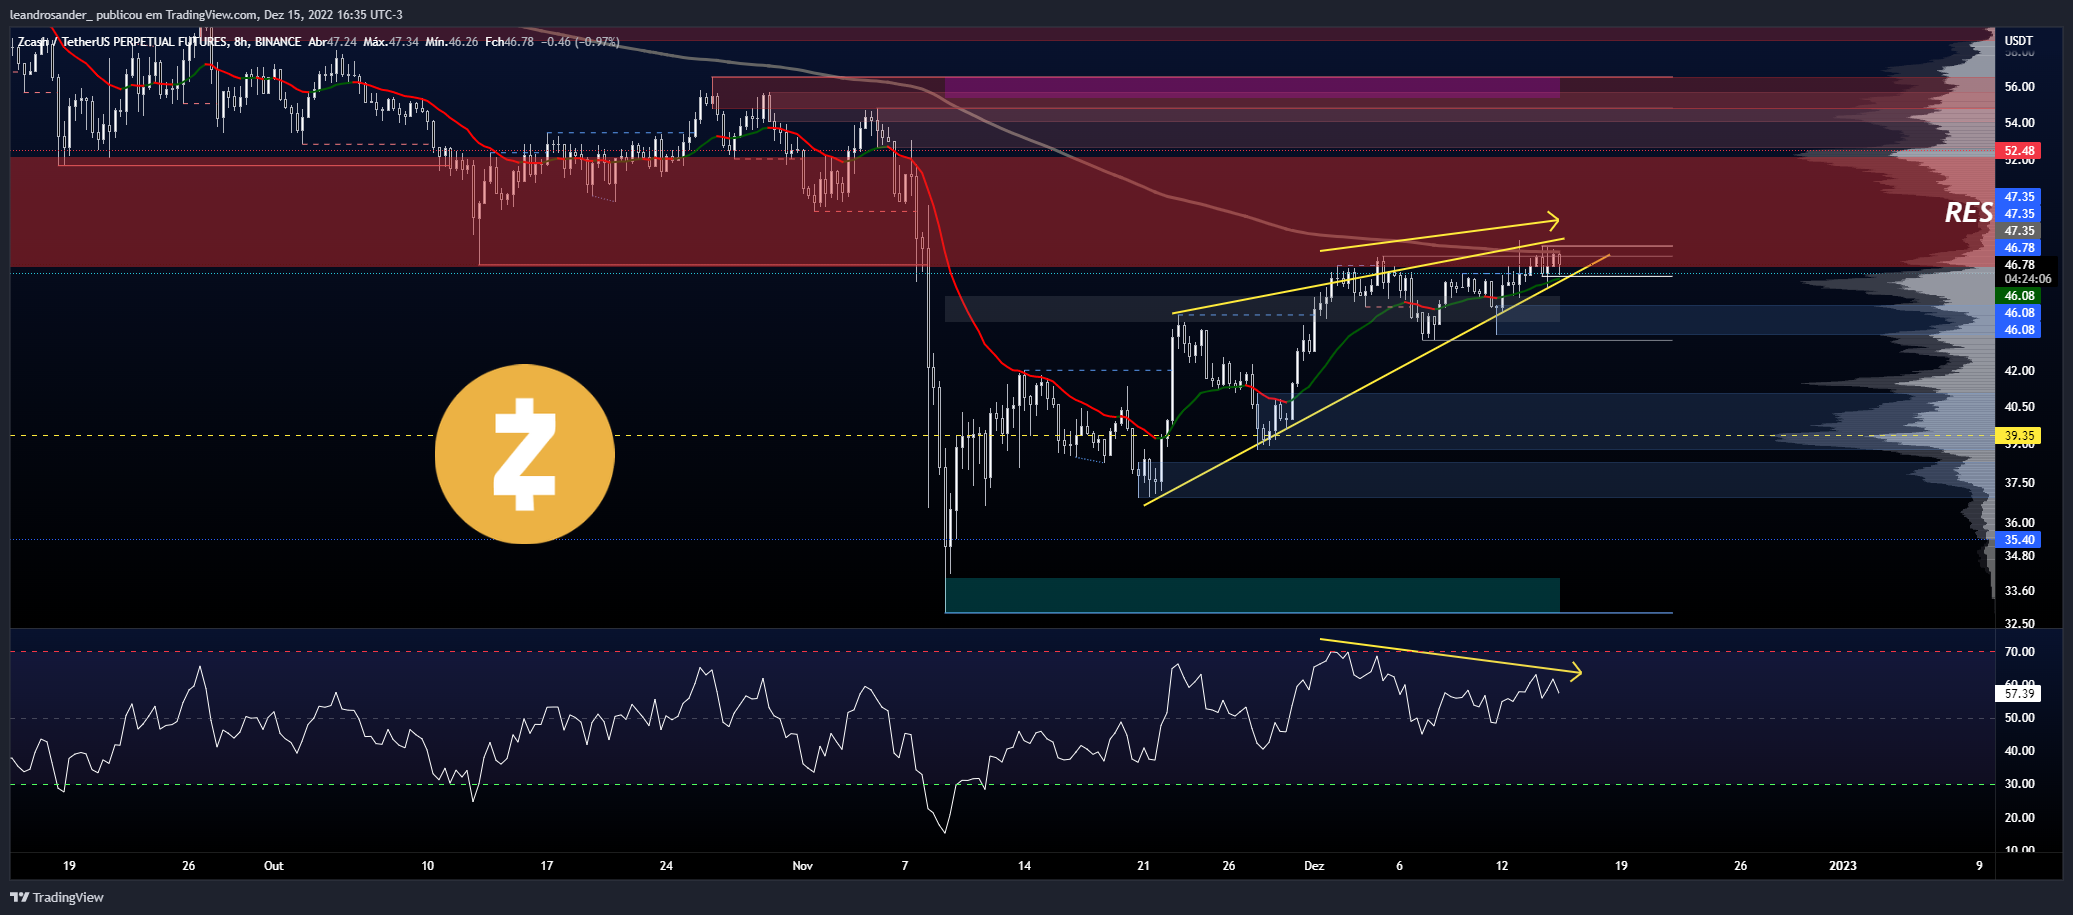
Task: Click the Nov month label on time axis
Action: point(802,866)
